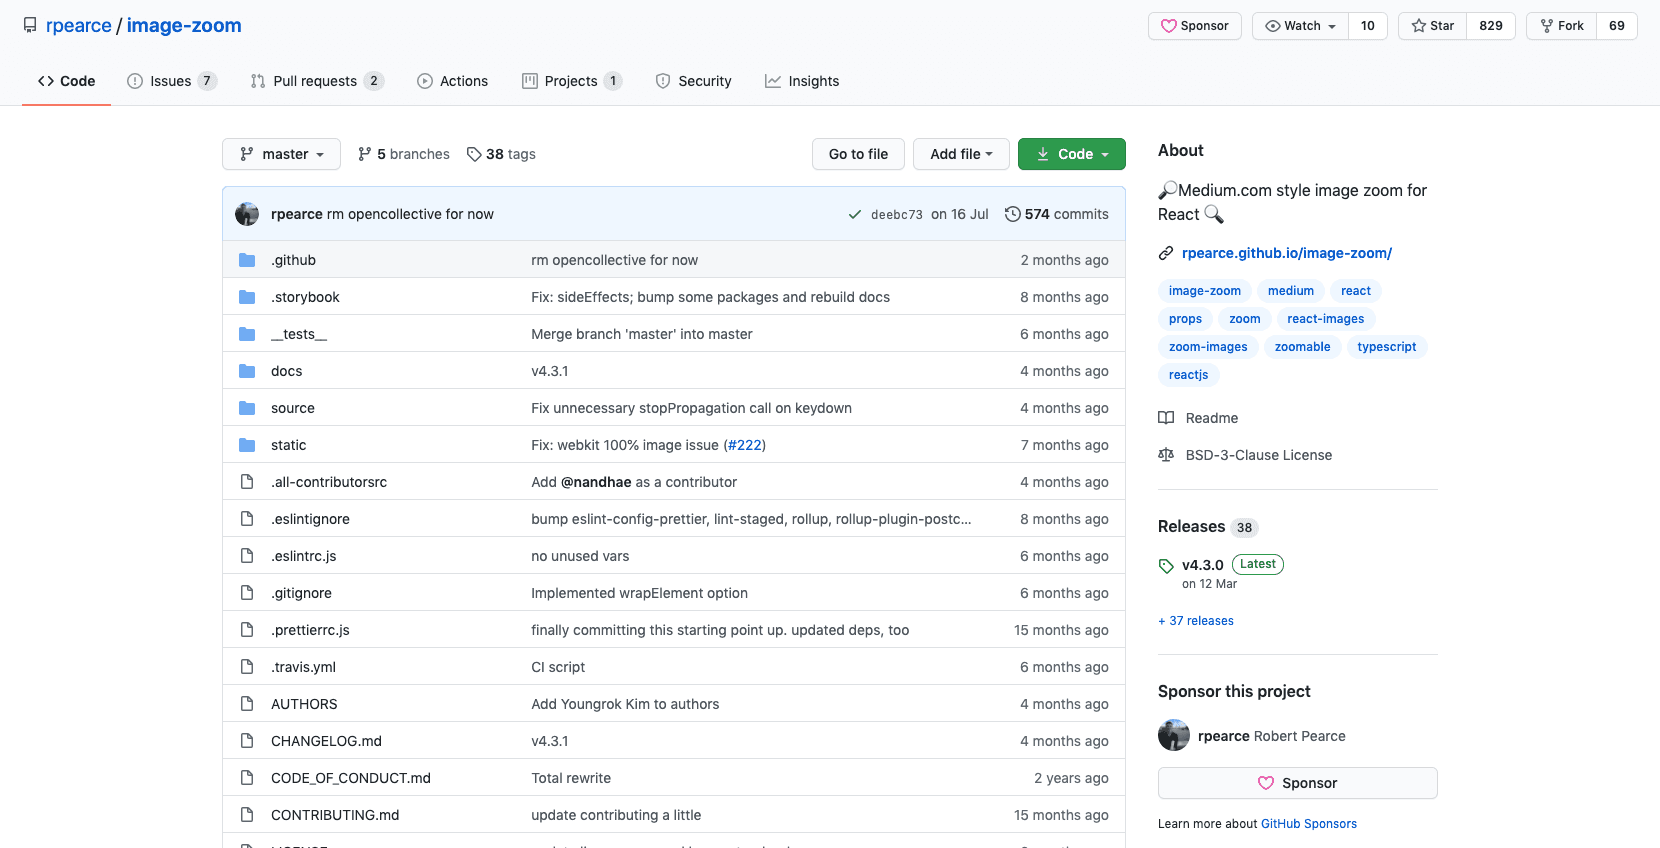Click the docs folder icon

tap(247, 371)
